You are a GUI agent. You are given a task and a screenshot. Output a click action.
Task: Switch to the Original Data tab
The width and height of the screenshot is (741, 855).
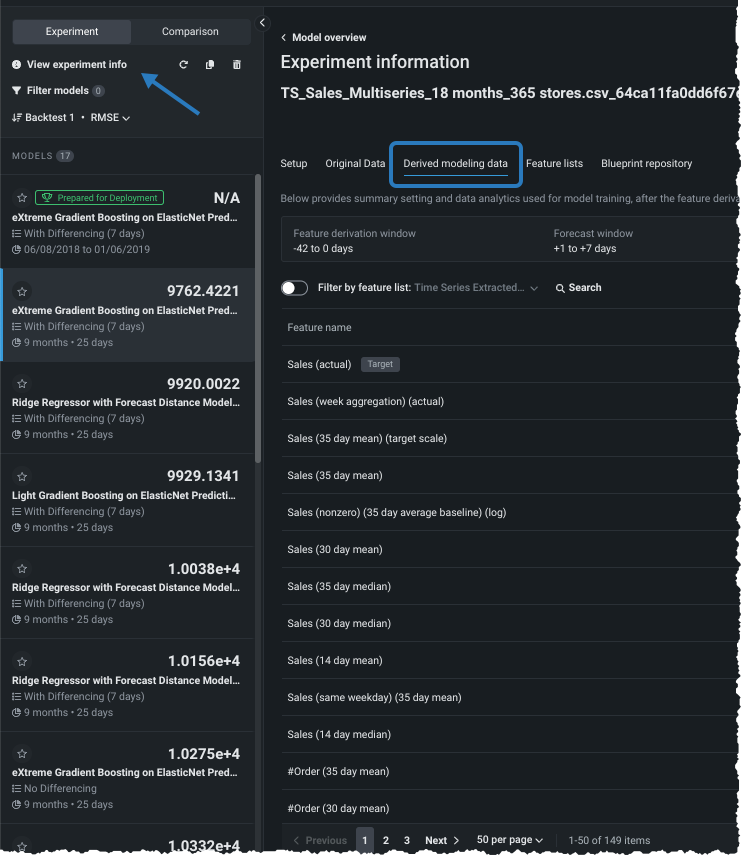355,164
